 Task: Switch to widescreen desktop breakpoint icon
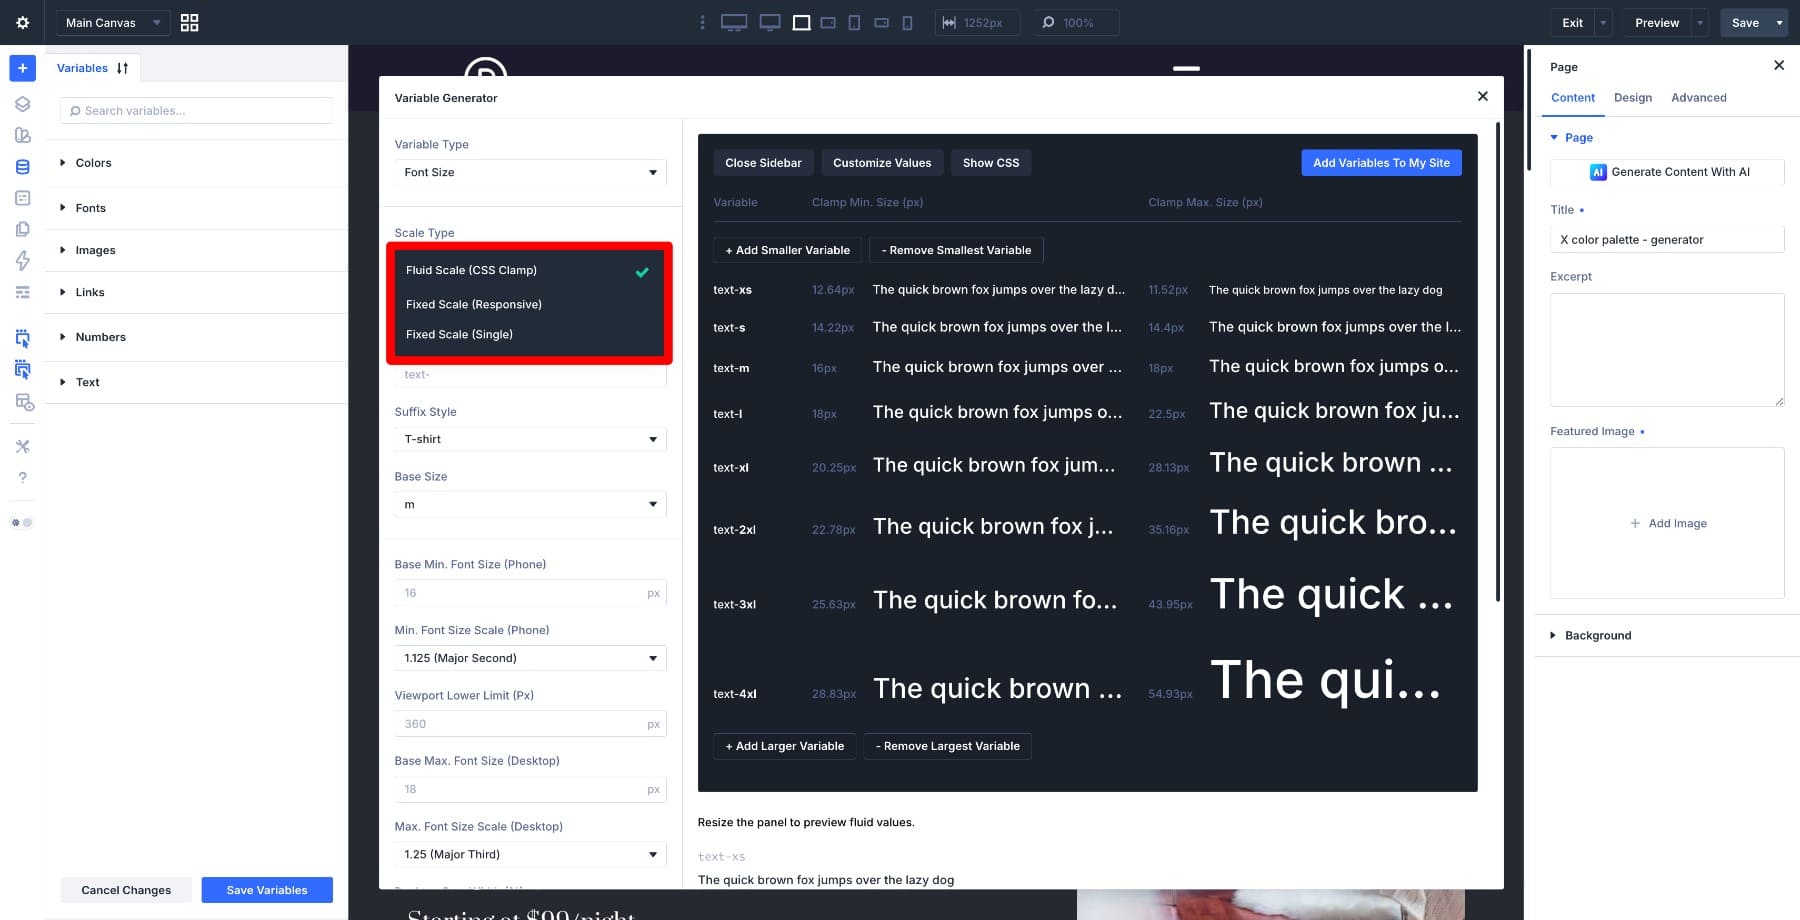click(734, 22)
